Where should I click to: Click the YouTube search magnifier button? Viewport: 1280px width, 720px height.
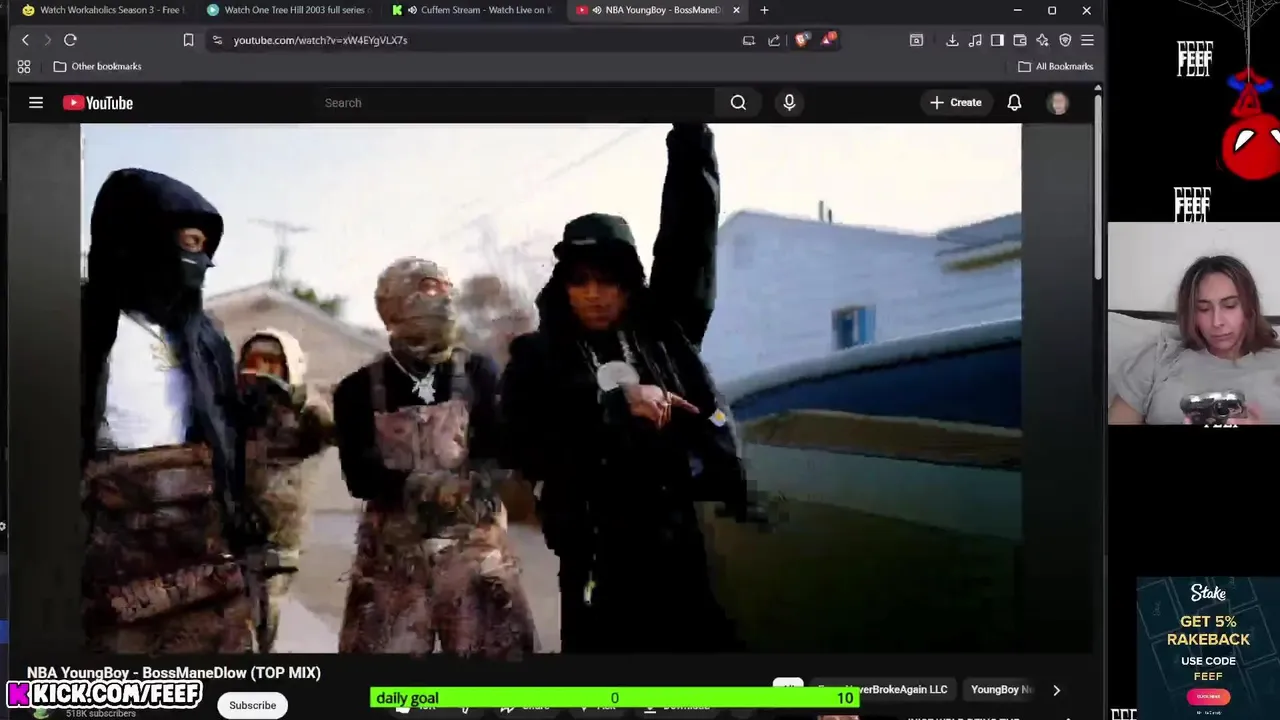(738, 102)
